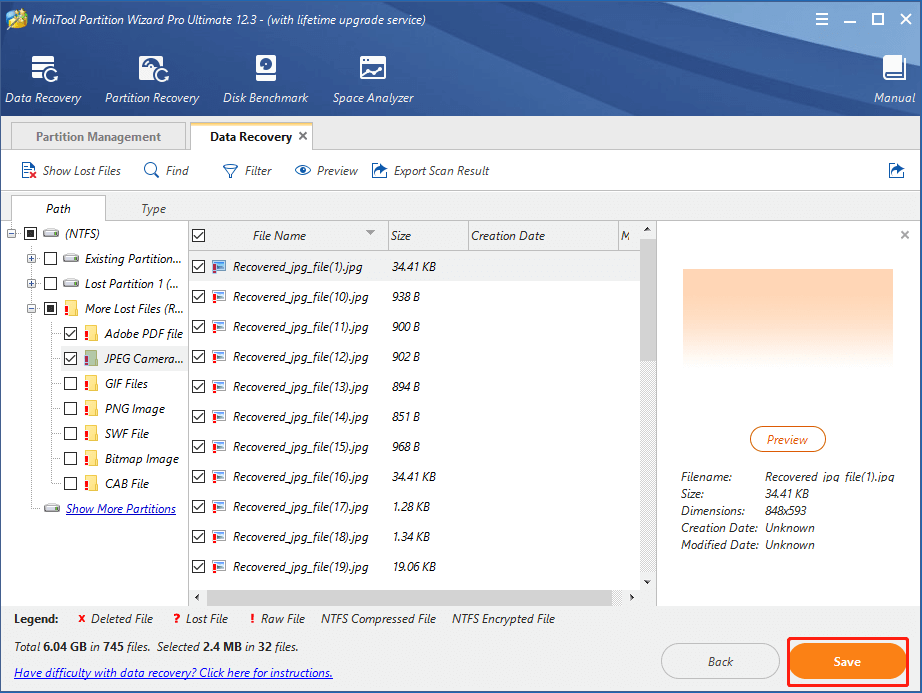The height and width of the screenshot is (693, 922).
Task: Click the horizontal scroll left arrow
Action: point(197,597)
